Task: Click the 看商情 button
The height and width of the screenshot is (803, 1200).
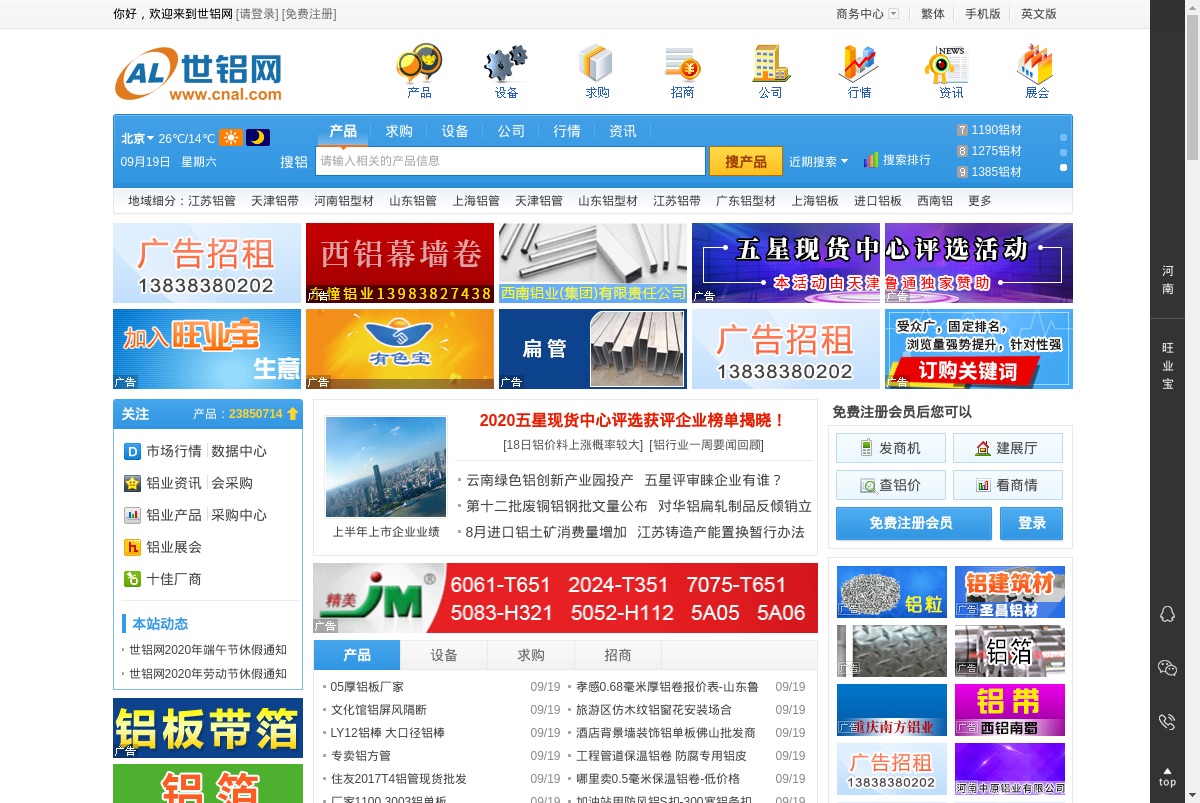Action: [x=1008, y=485]
